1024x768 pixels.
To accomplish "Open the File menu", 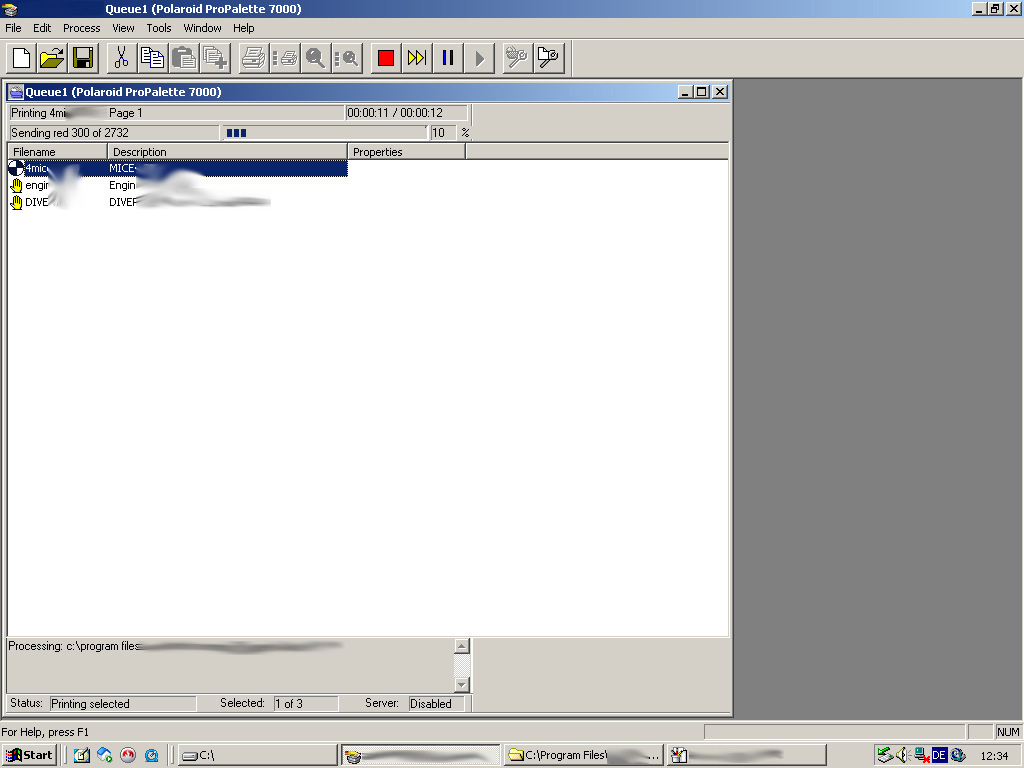I will (x=13, y=28).
